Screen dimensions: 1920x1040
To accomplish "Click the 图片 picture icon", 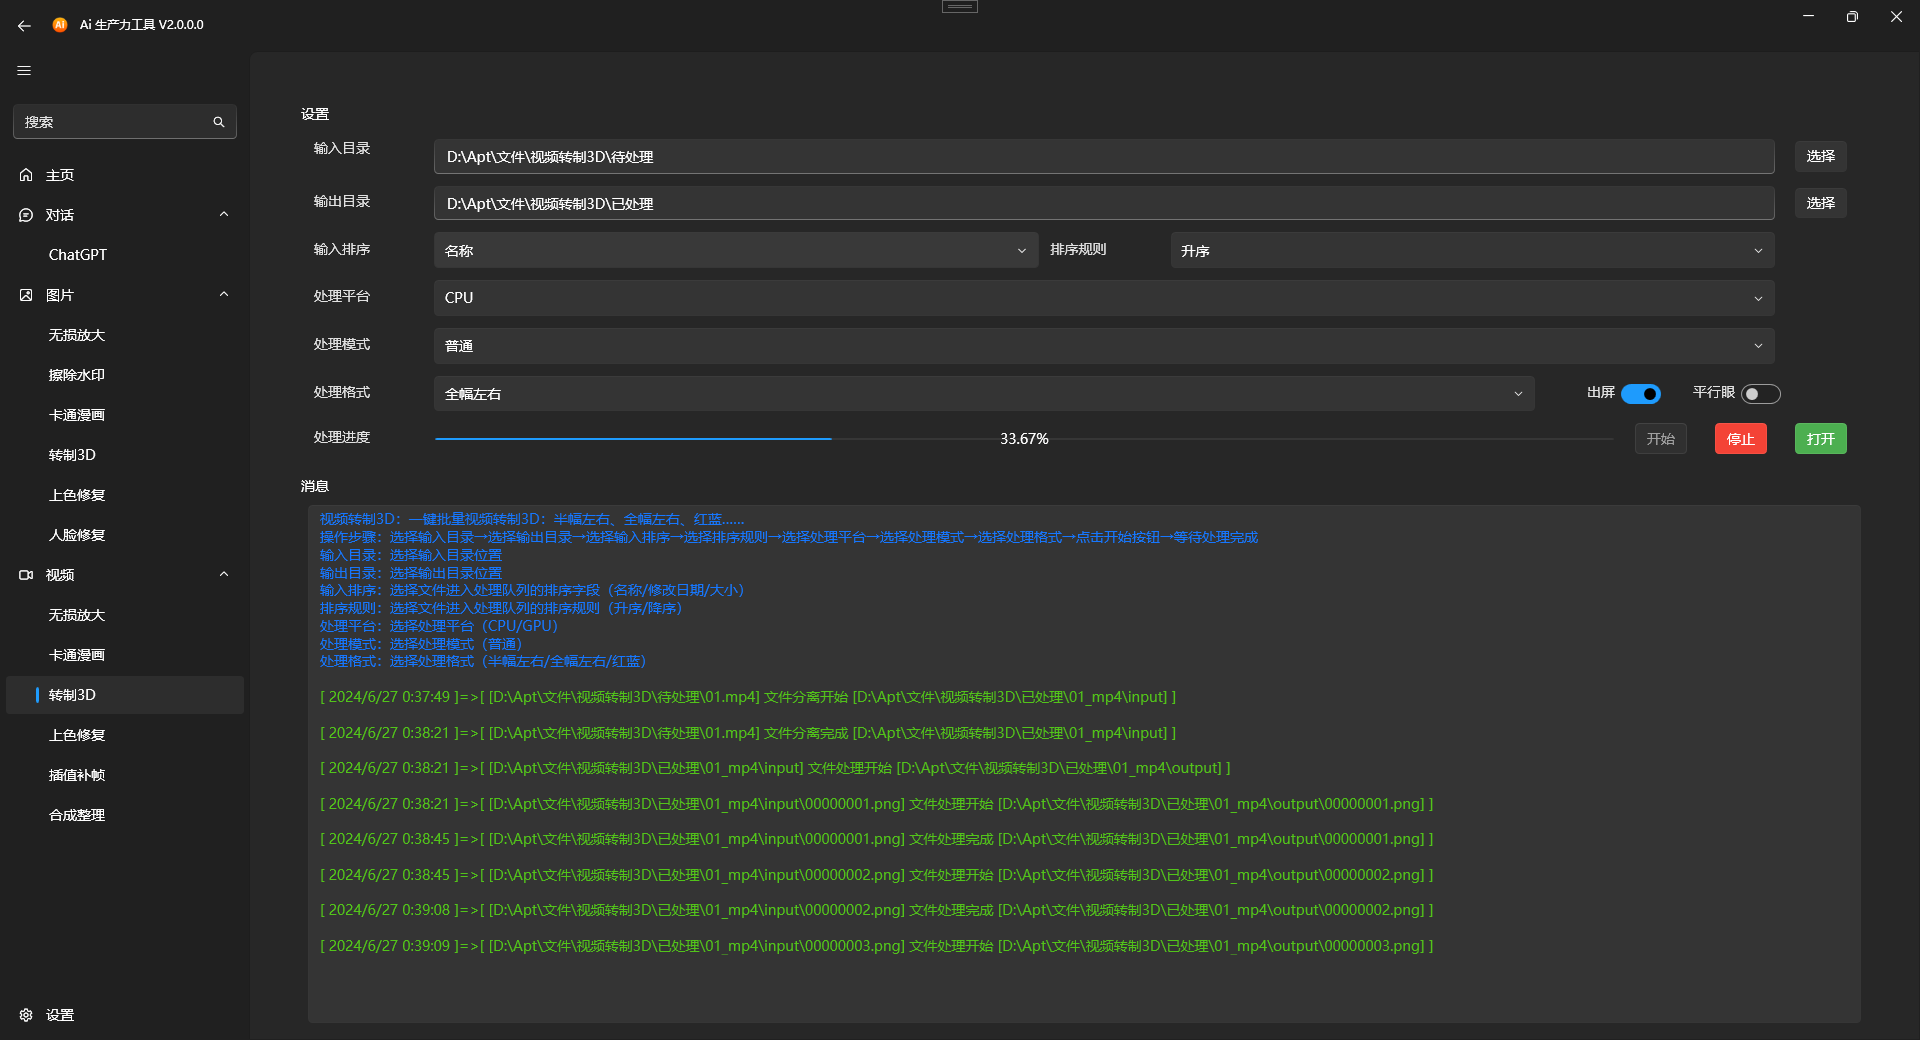I will tap(26, 295).
